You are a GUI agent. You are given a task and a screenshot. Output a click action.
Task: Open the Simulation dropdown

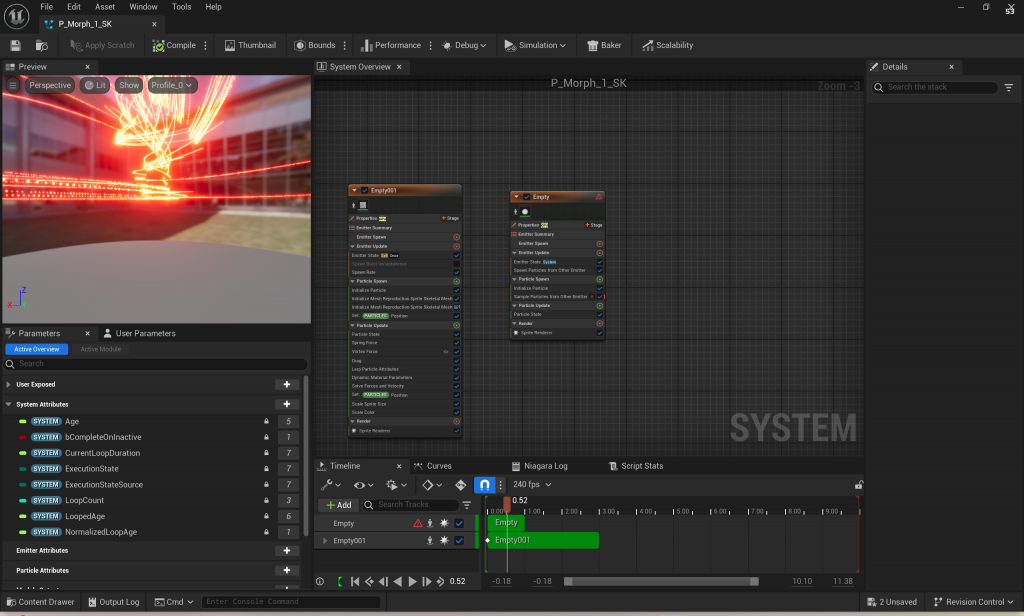click(535, 45)
